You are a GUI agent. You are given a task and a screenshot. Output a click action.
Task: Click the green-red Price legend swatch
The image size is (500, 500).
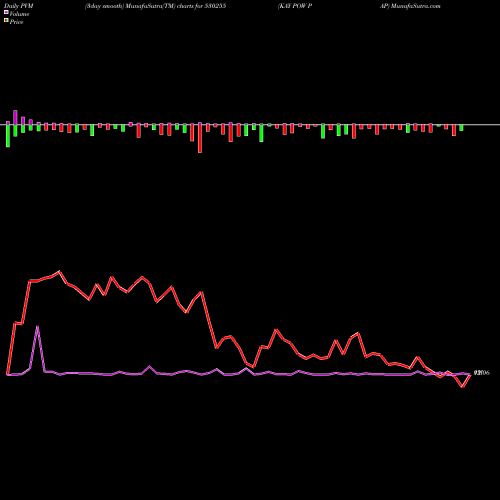[6, 21]
